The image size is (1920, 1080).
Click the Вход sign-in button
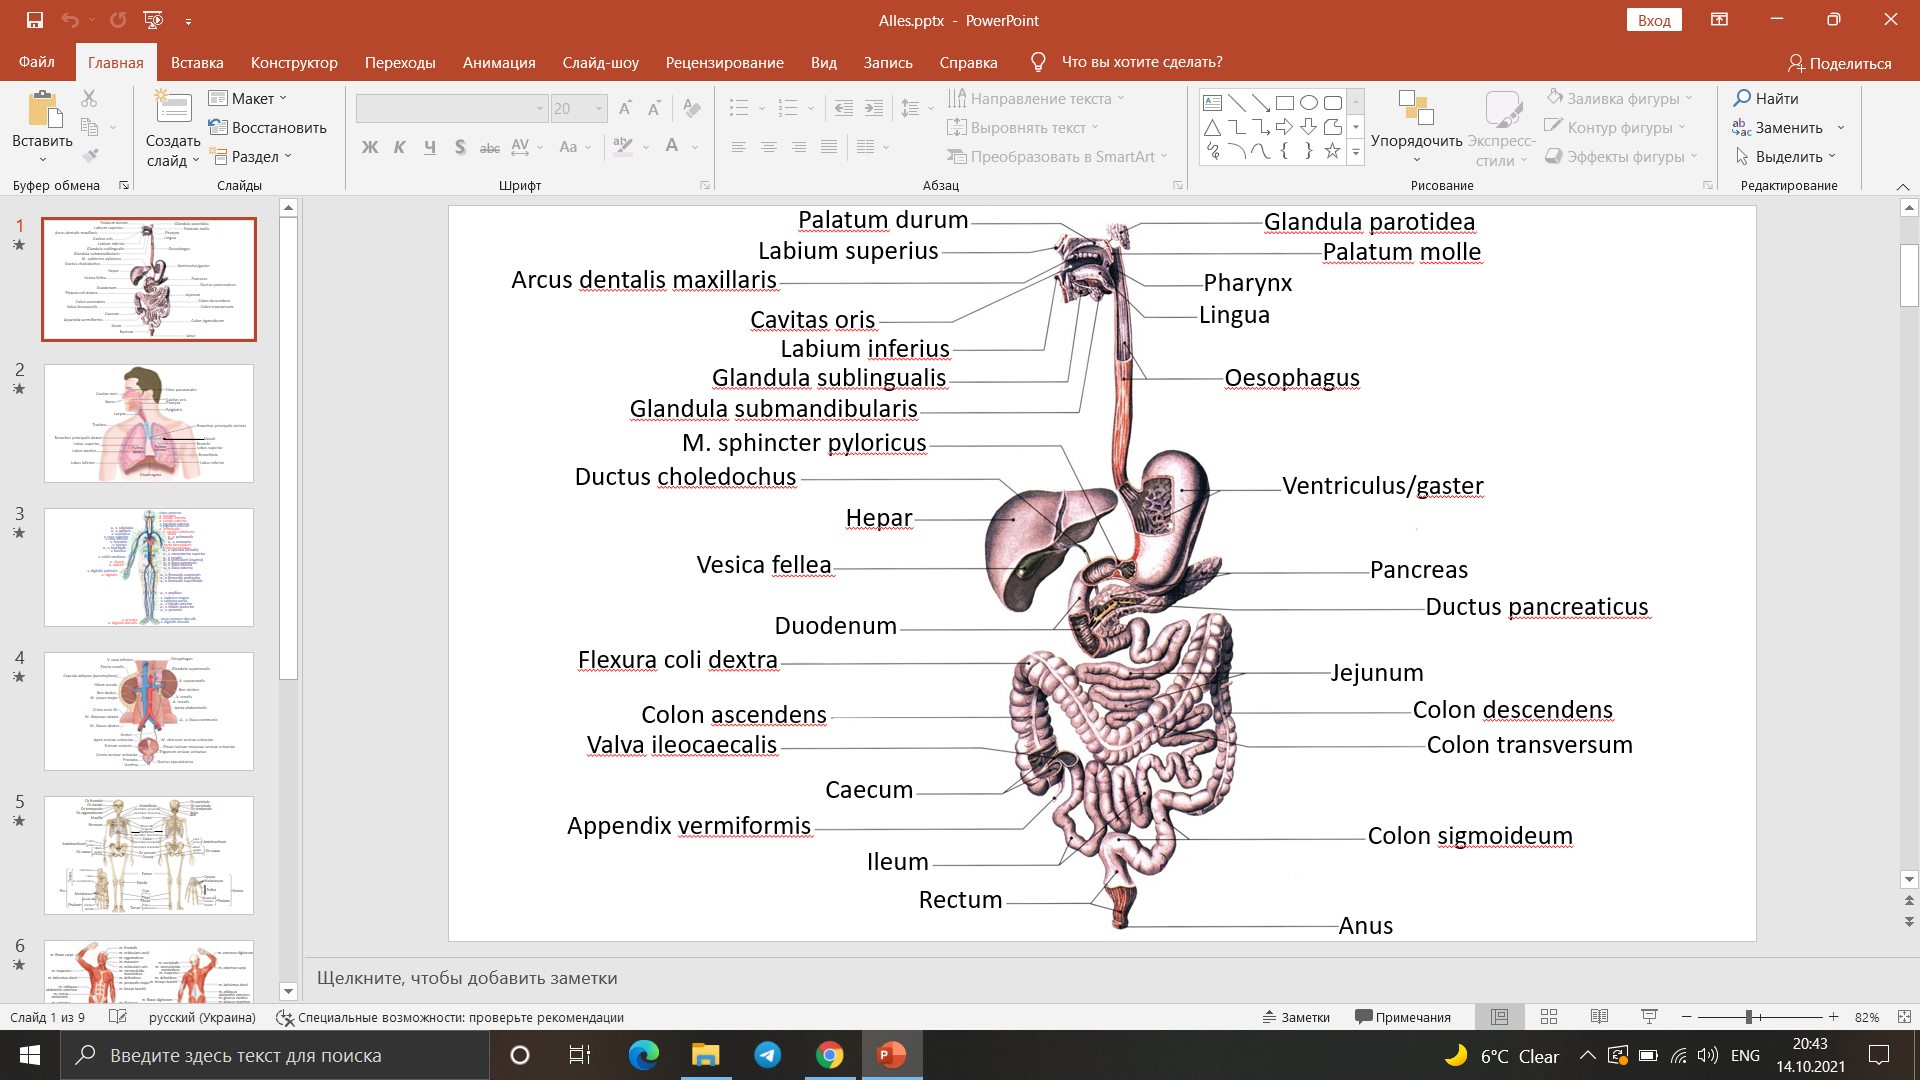1654,20
